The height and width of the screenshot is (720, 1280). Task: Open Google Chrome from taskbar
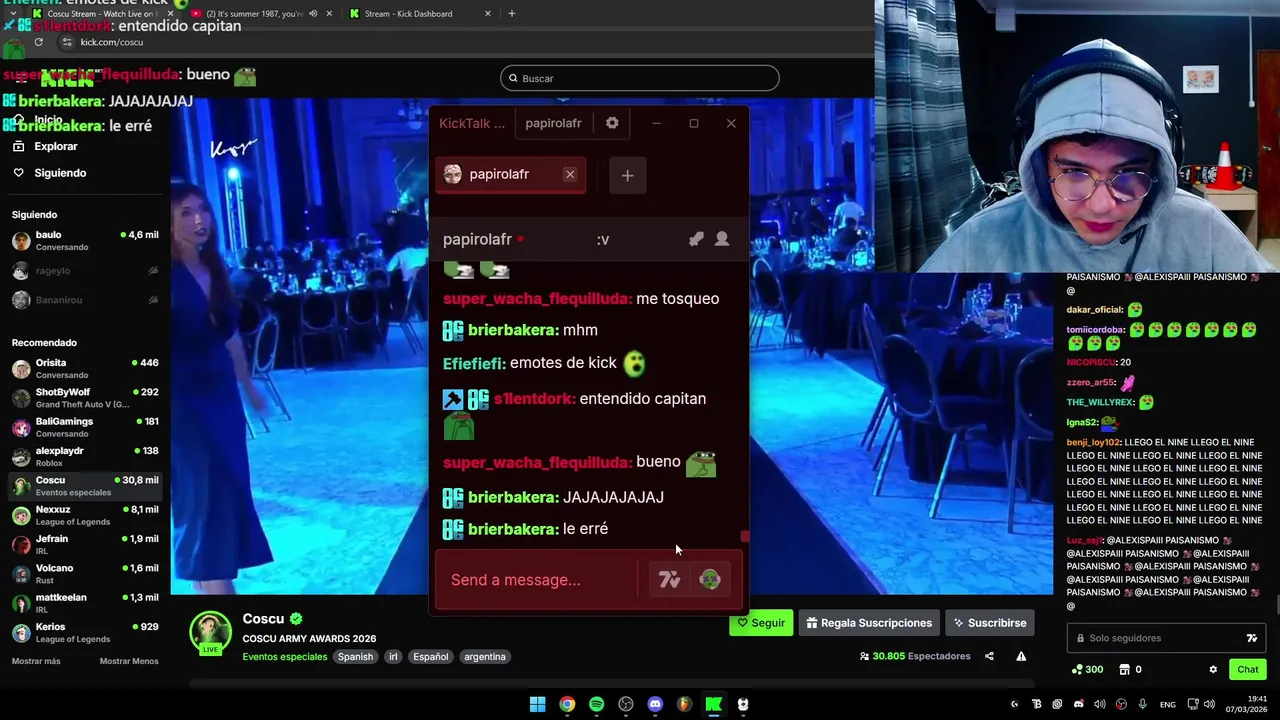point(567,704)
